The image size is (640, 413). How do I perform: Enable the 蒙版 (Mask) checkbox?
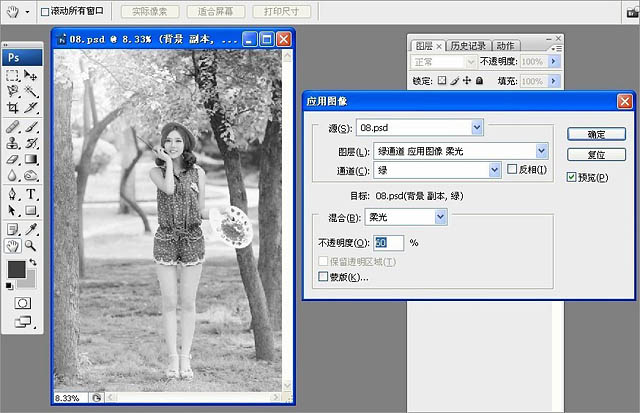click(323, 276)
